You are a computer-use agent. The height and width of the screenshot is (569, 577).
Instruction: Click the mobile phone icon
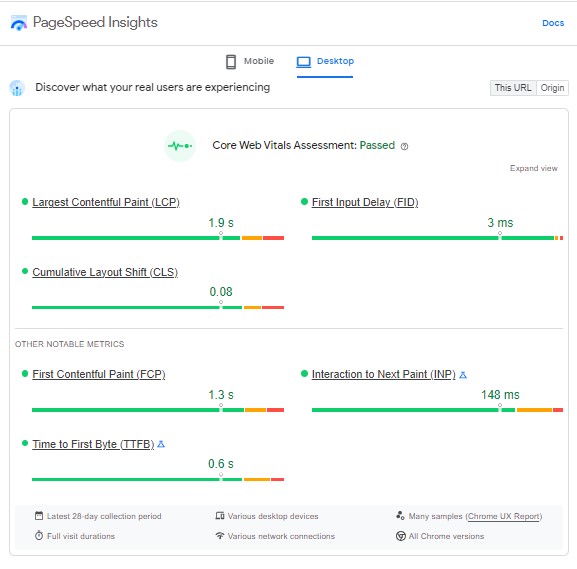coord(231,61)
